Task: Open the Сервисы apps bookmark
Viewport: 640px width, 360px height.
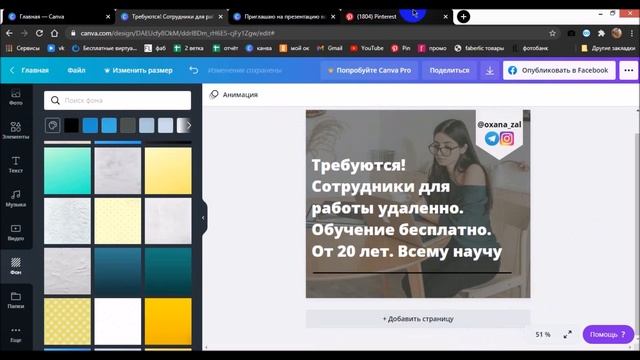Action: click(x=23, y=48)
